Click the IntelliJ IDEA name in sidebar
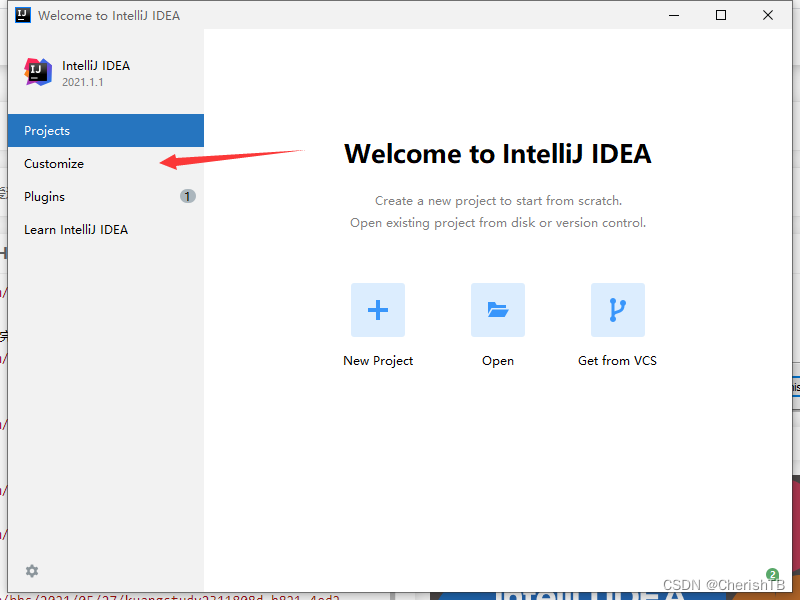The height and width of the screenshot is (600, 800). tap(96, 66)
